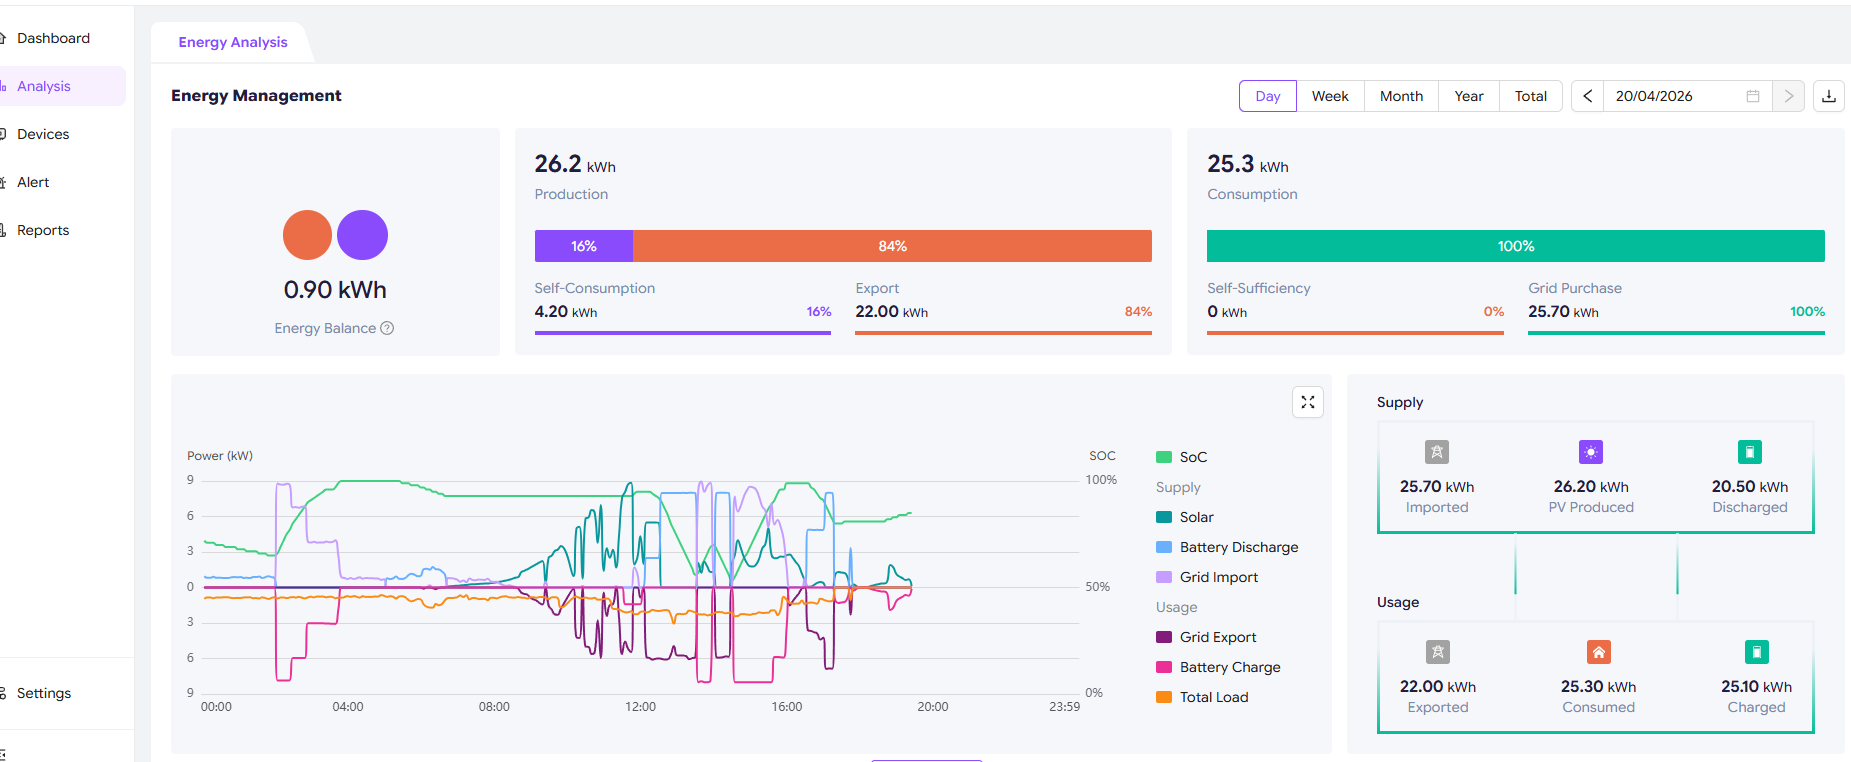The image size is (1851, 762).
Task: Switch to the Week view
Action: click(1330, 96)
